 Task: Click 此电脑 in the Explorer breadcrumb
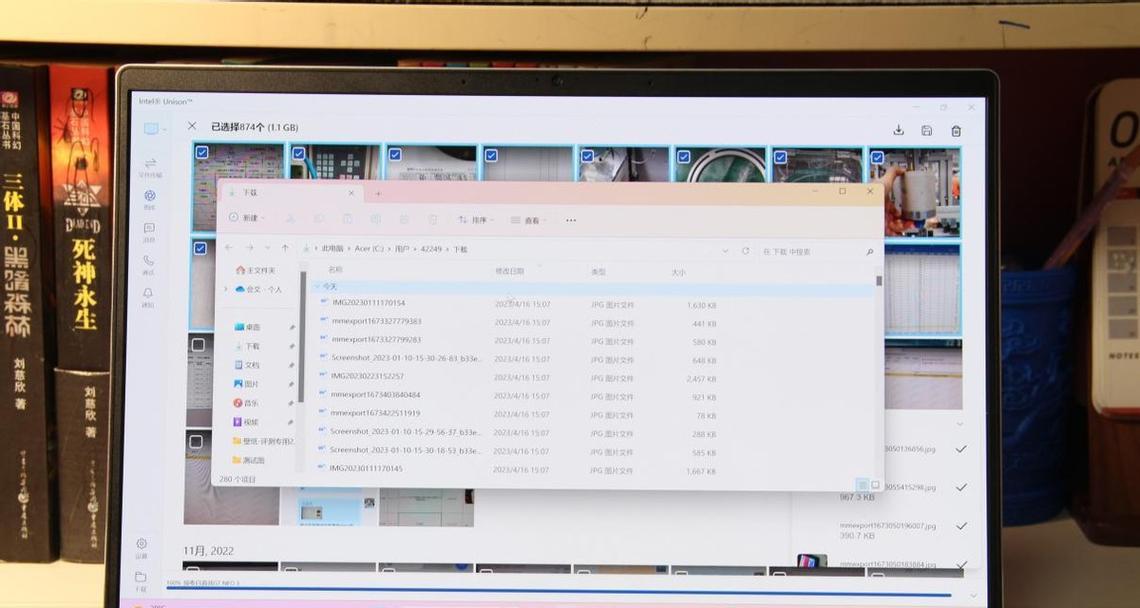pos(332,249)
